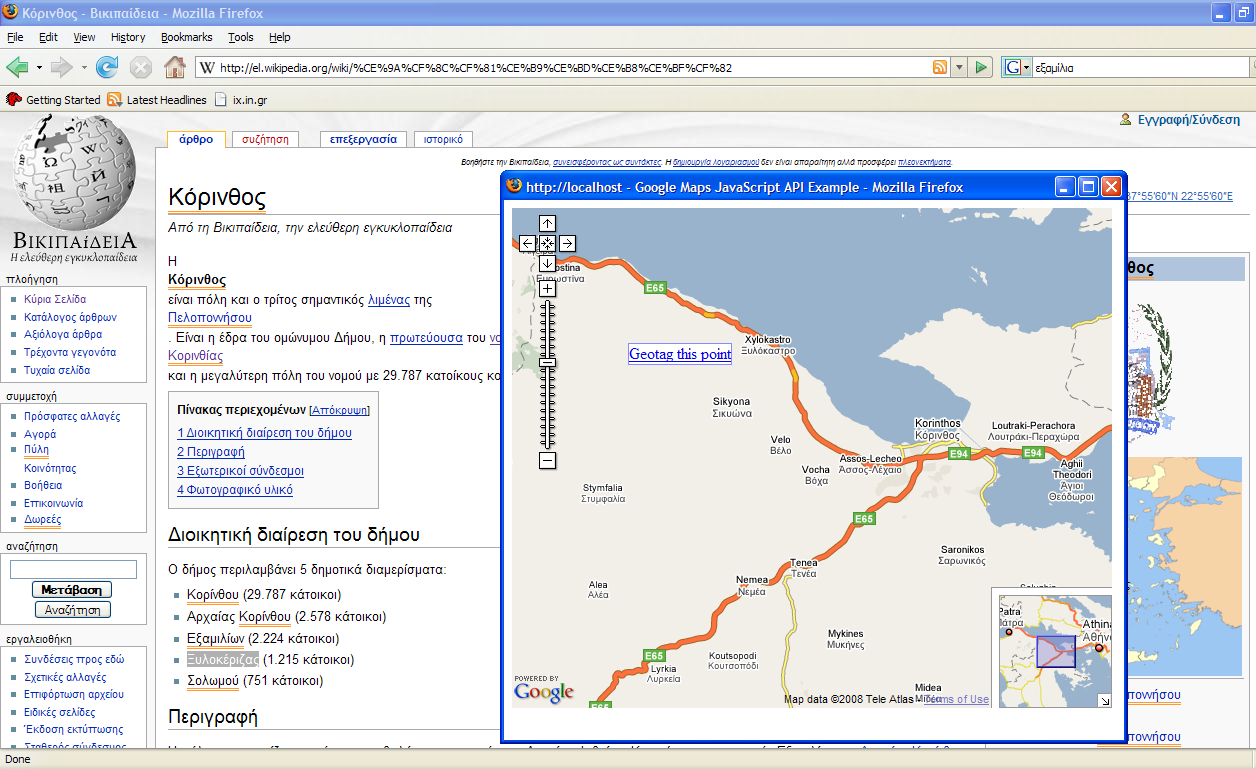1256x769 pixels.
Task: Collapse the overview map with corner arrow
Action: point(1104,701)
